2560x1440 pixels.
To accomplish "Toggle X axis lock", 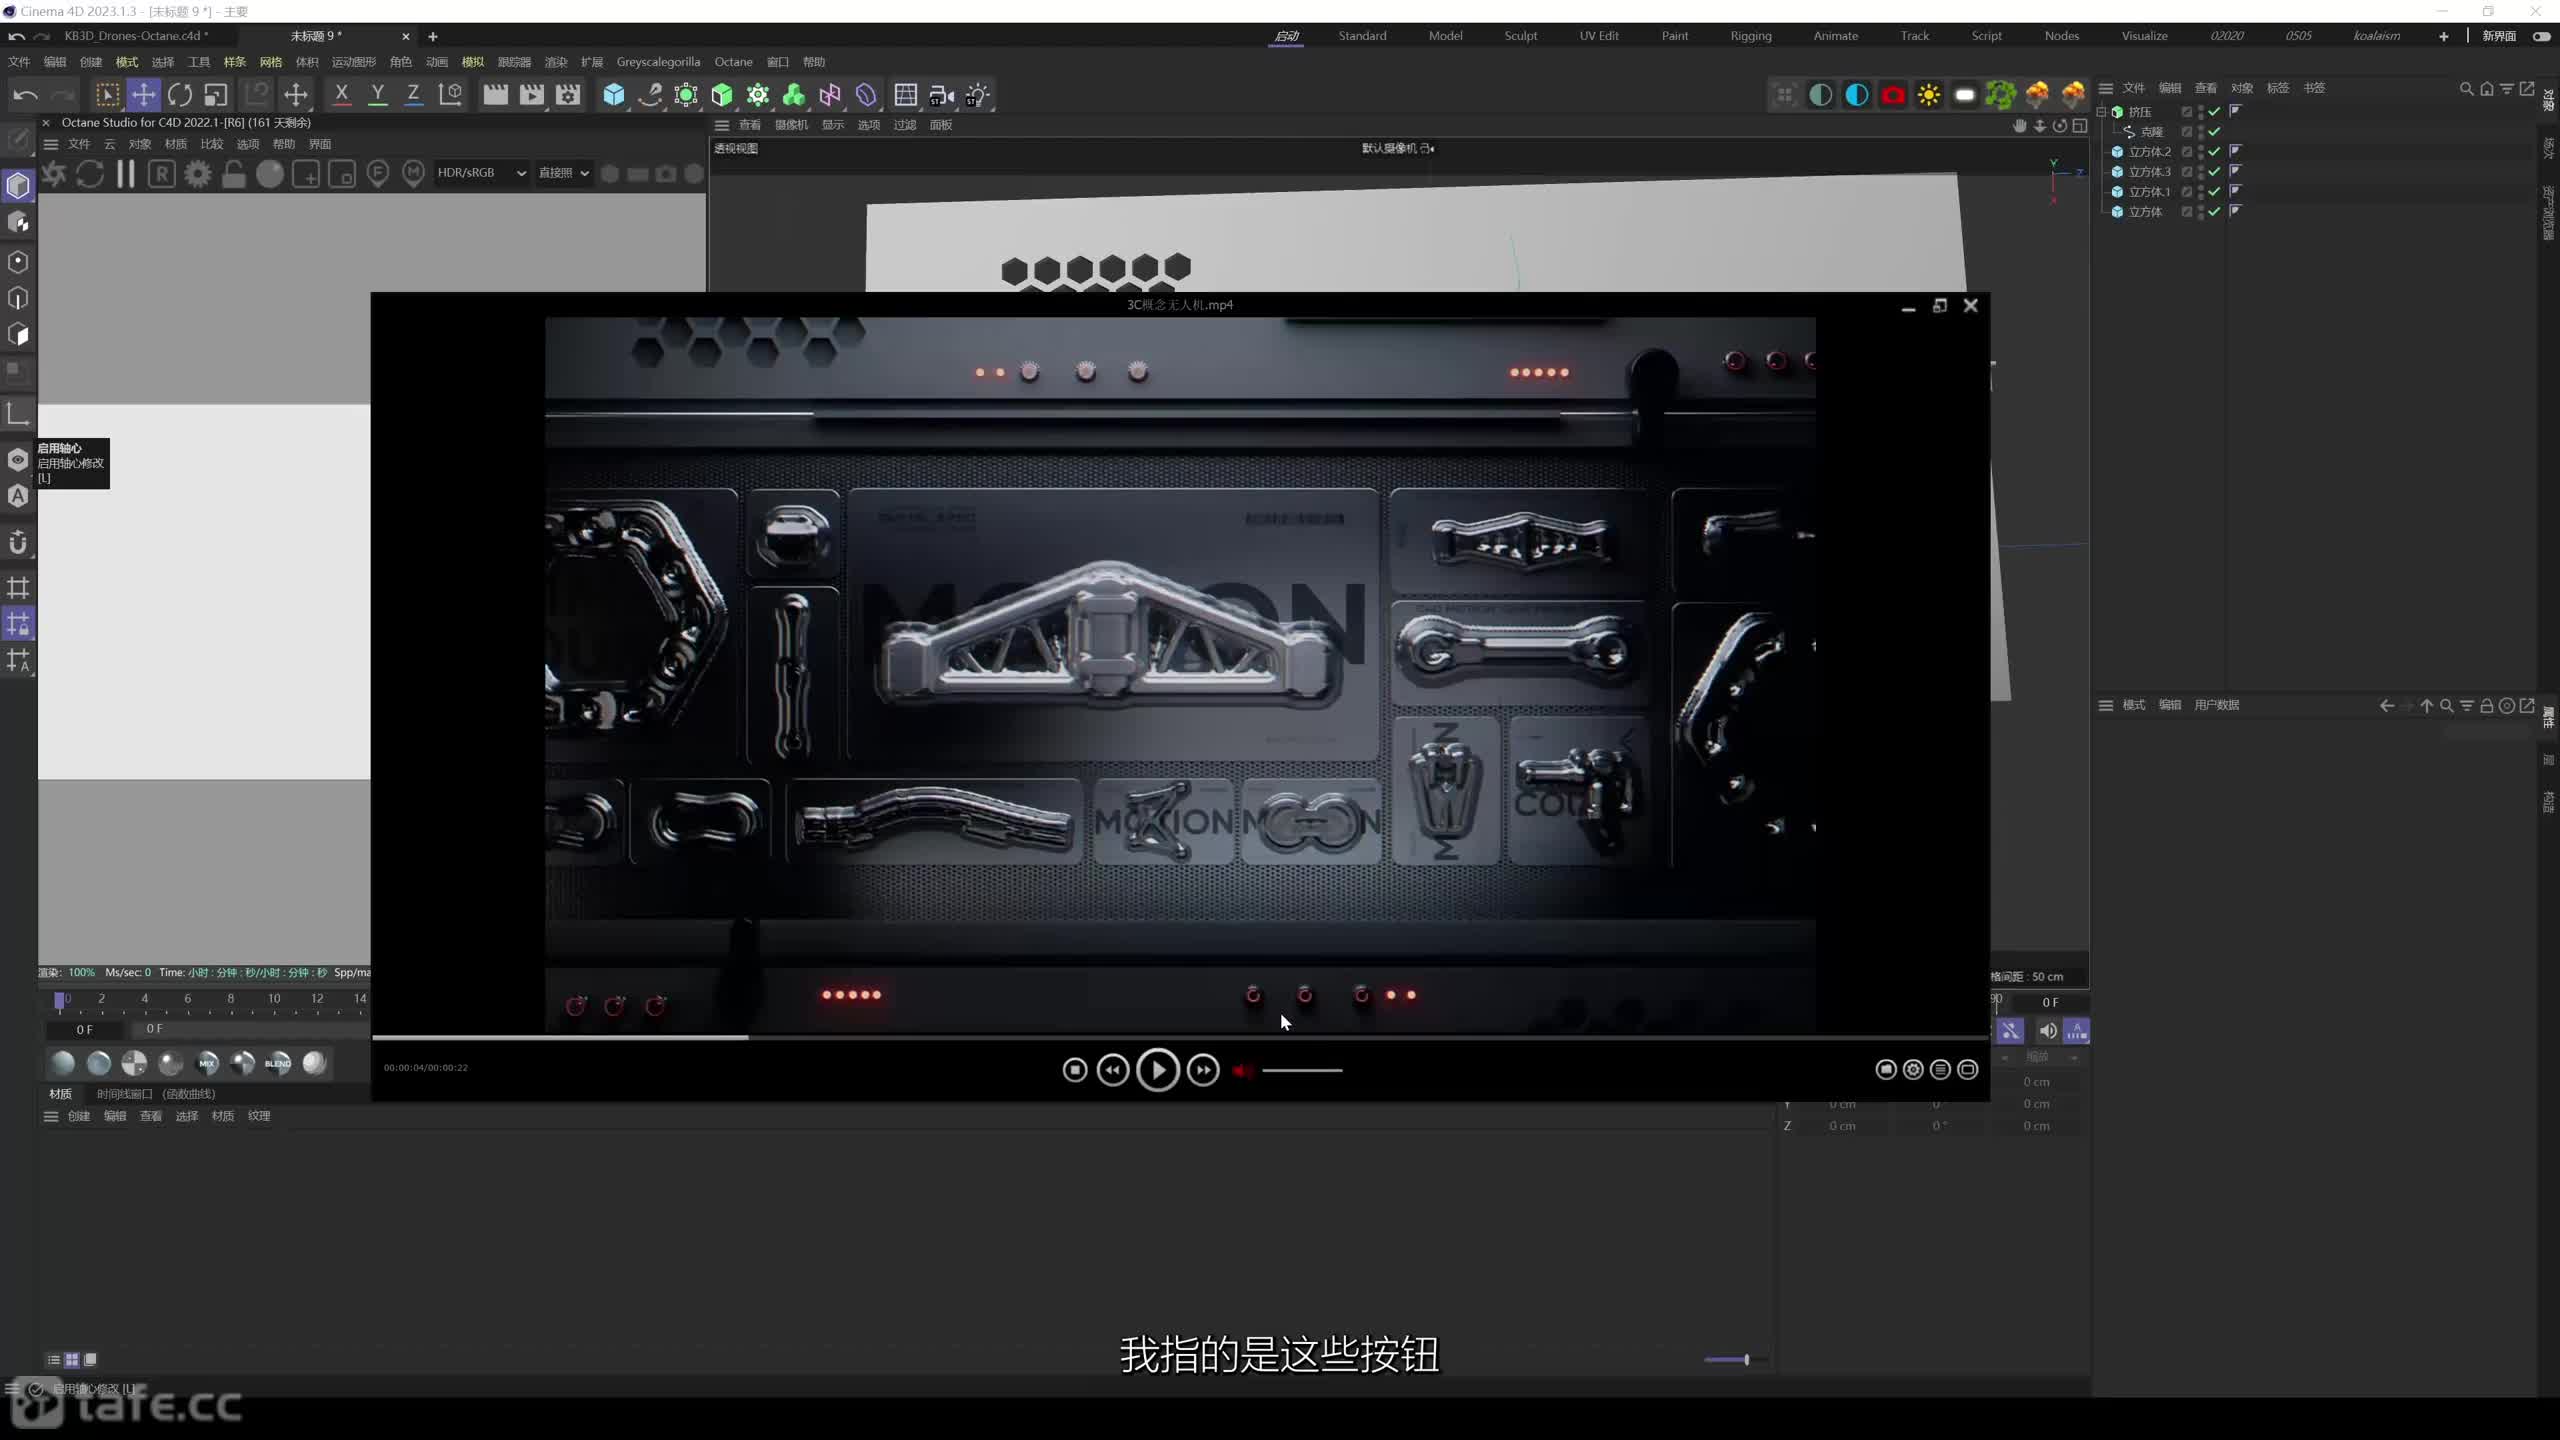I will click(341, 95).
